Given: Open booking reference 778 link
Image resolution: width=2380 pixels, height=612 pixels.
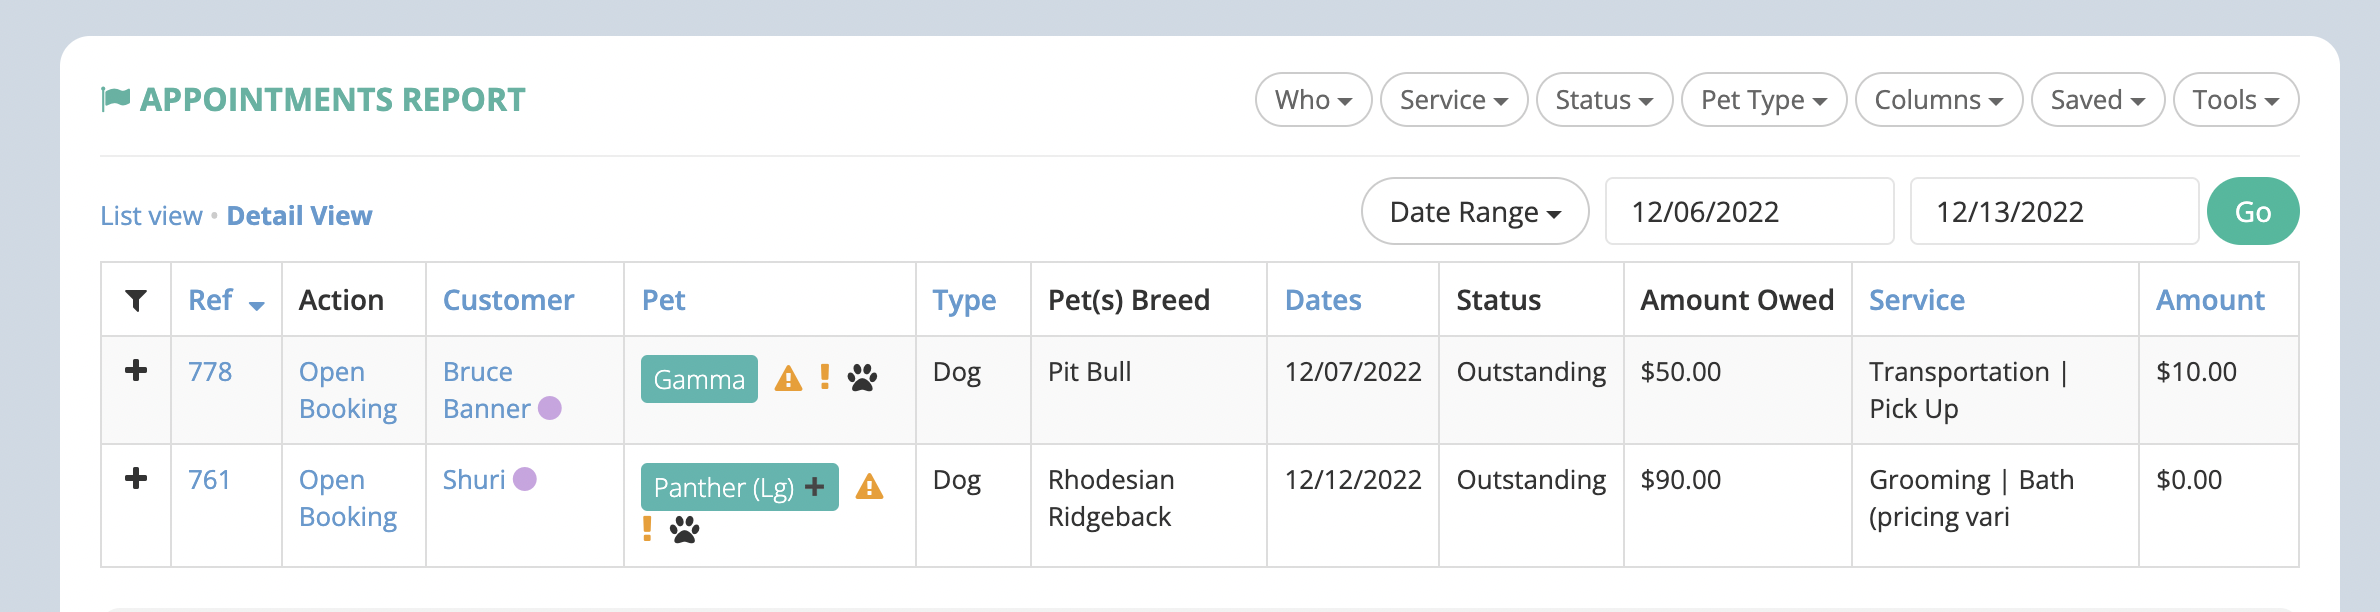Looking at the screenshot, I should coord(210,372).
